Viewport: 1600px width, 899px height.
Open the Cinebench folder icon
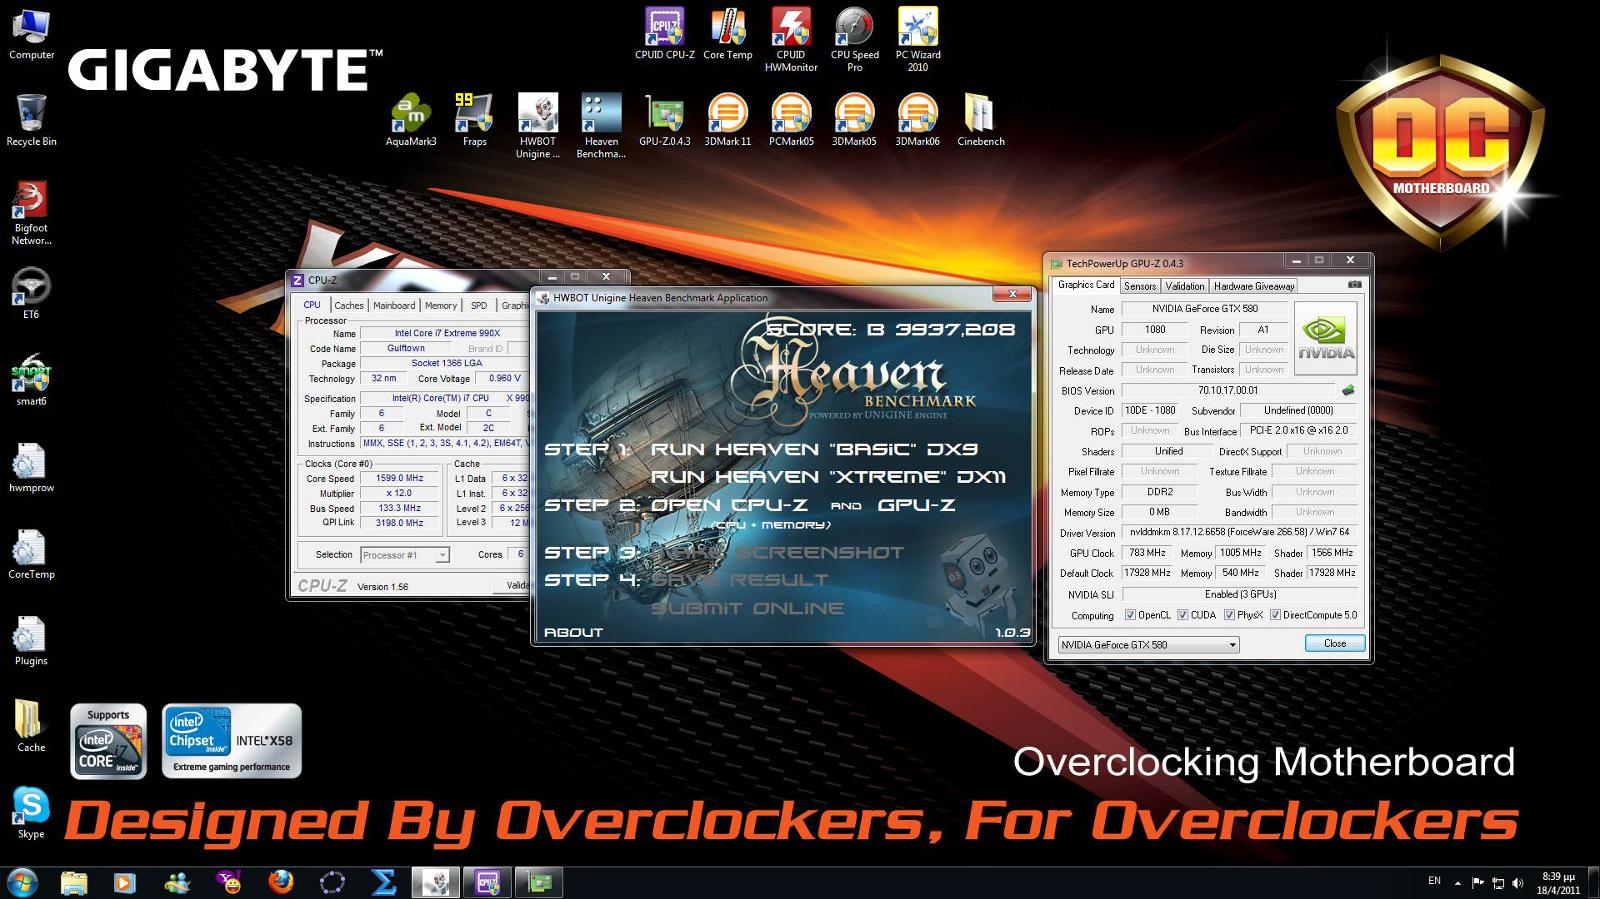click(x=981, y=120)
